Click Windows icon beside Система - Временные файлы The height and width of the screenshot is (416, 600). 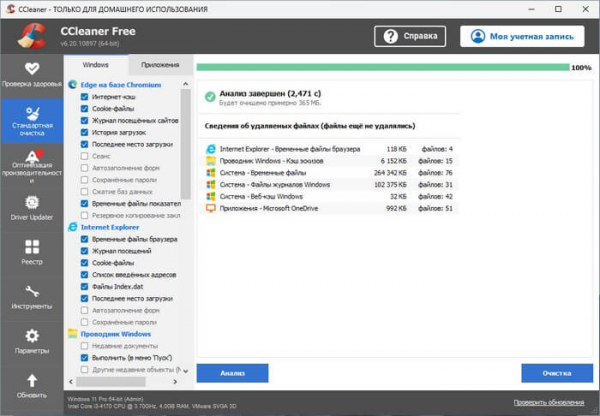pos(211,173)
